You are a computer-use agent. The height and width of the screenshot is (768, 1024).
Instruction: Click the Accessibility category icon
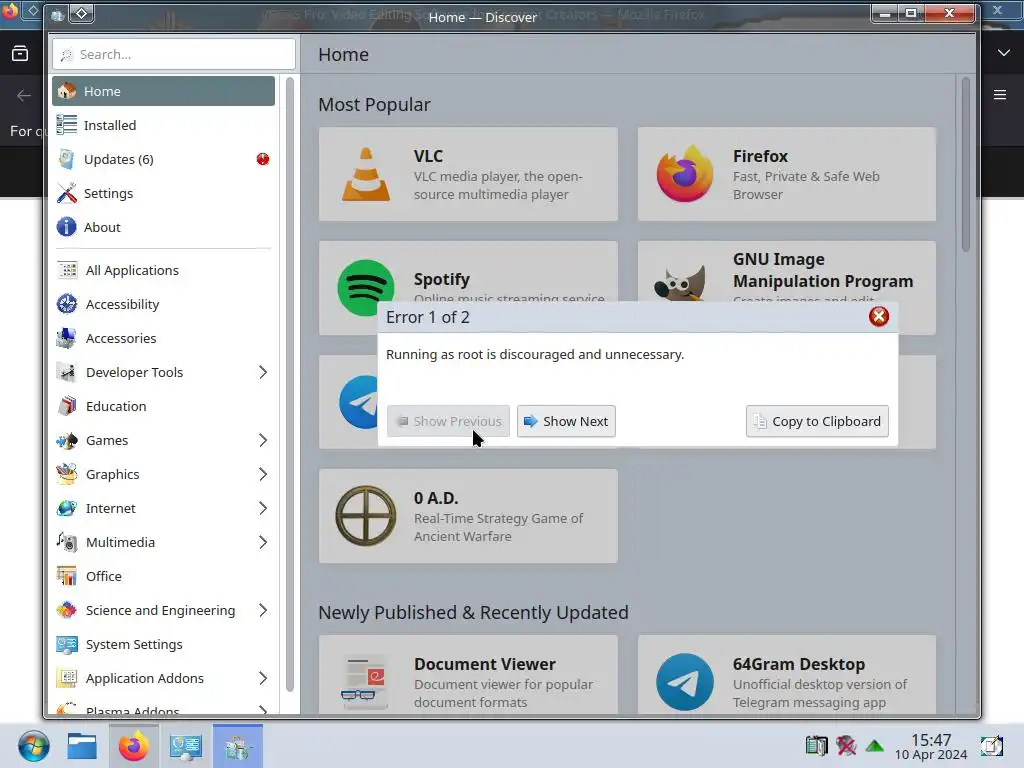coord(67,304)
